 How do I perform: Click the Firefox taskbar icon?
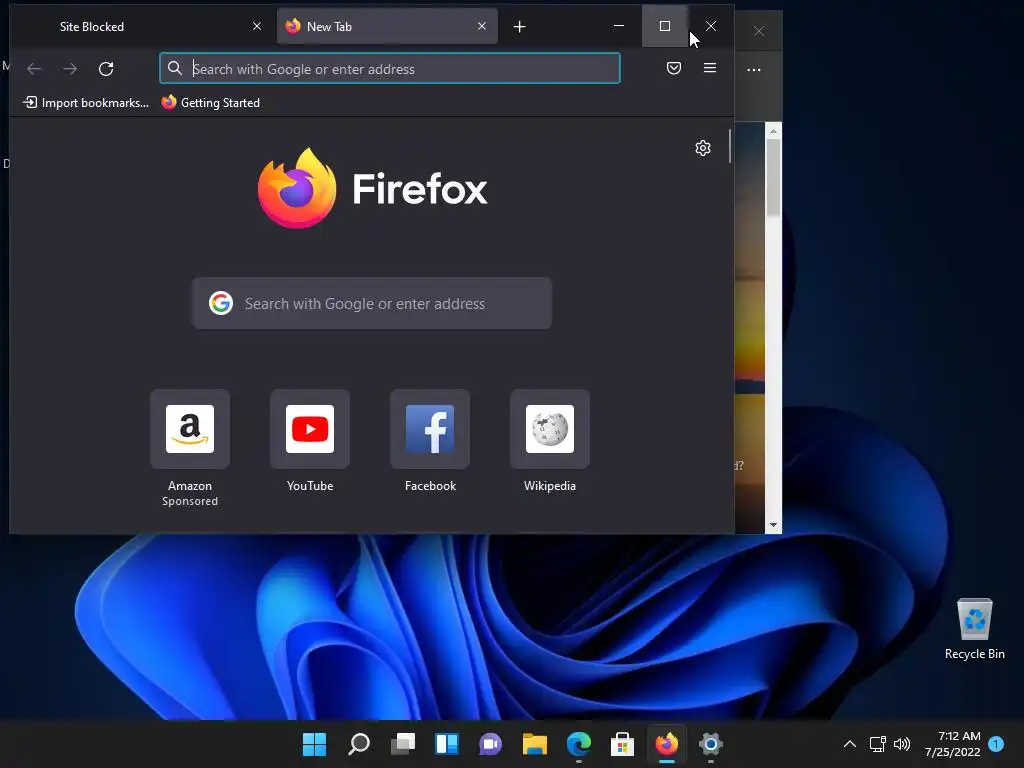tap(667, 744)
